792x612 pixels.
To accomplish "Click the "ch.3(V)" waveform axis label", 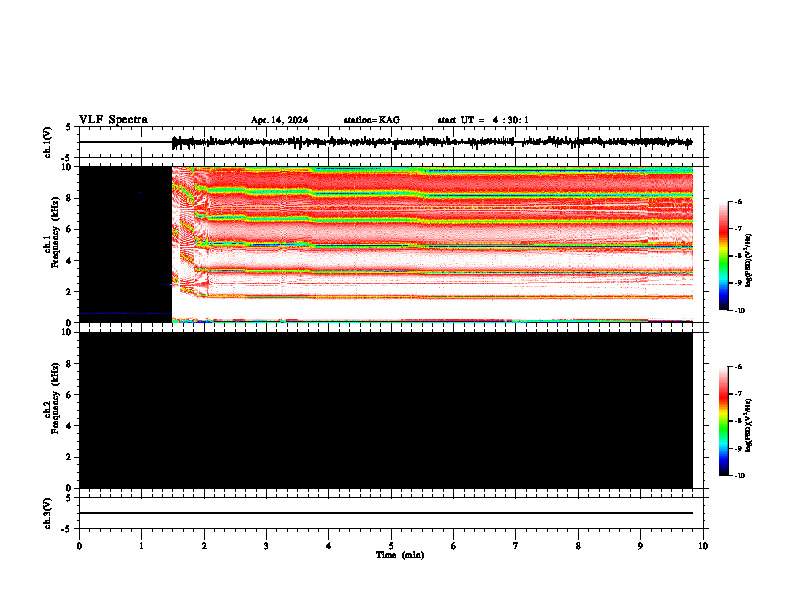I will click(x=47, y=513).
